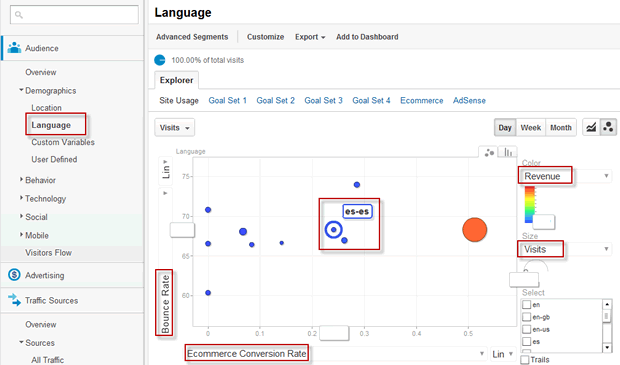Toggle the es language checkbox
This screenshot has height=365, width=620.
[526, 341]
